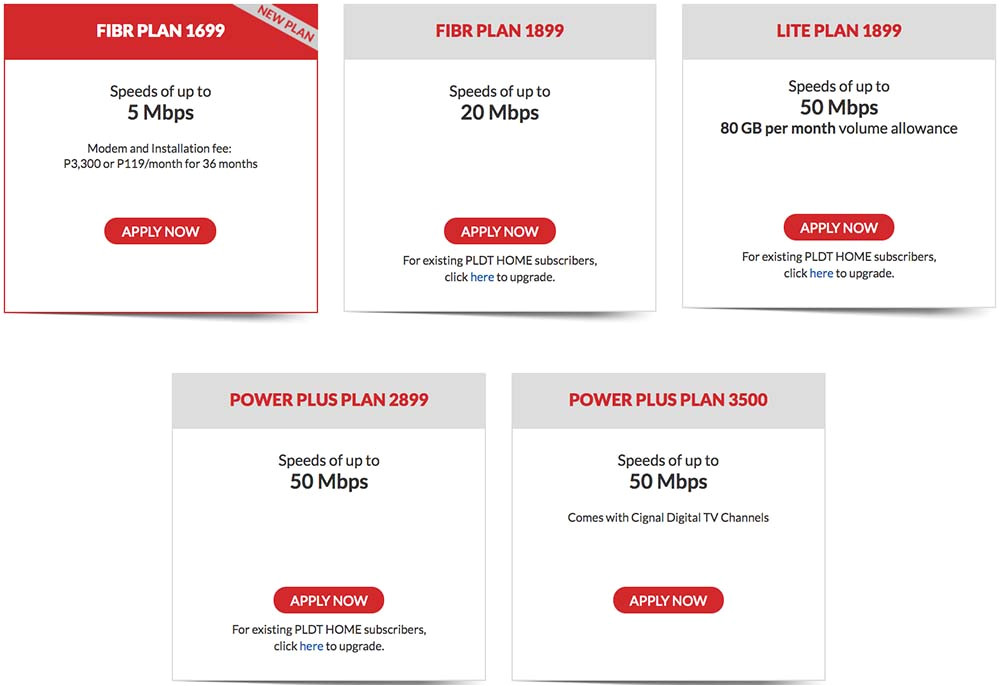The image size is (1000, 686).
Task: Open the upgrade link under POWER PLUS PLAN 2899
Action: 310,646
